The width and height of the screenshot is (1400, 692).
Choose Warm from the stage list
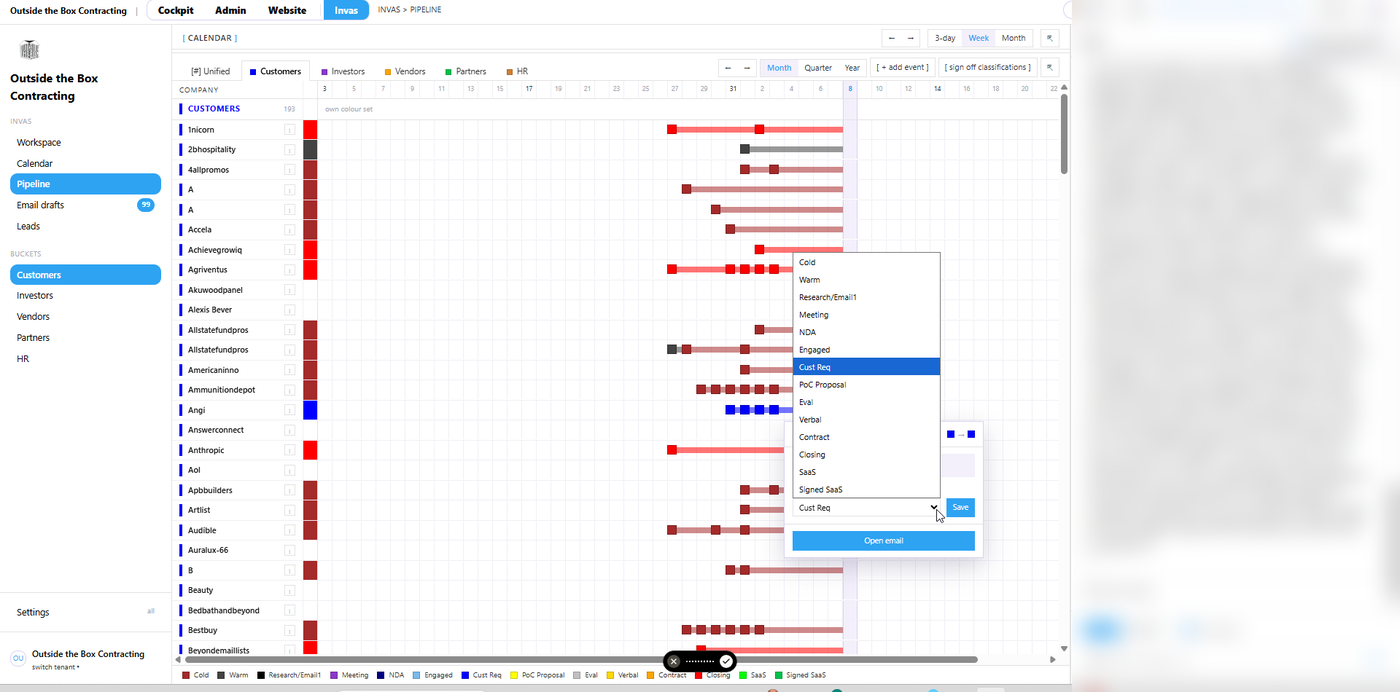tap(867, 280)
